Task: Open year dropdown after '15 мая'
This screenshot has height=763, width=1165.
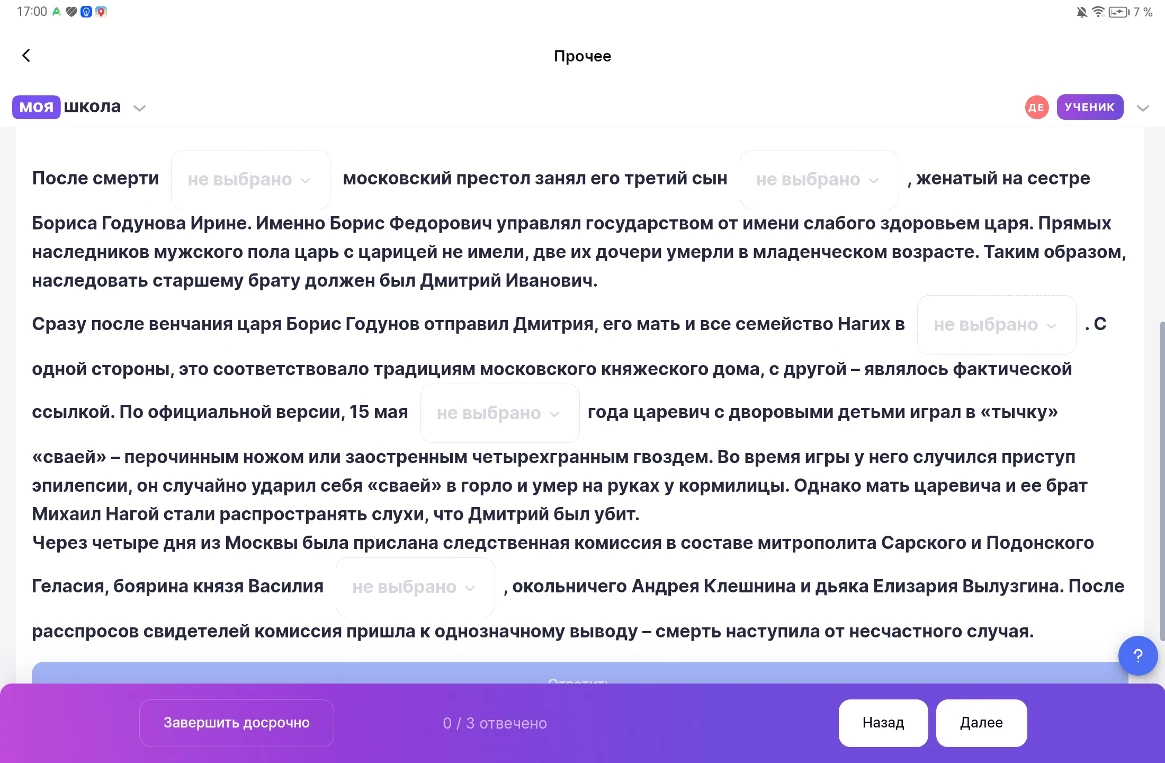Action: [499, 413]
